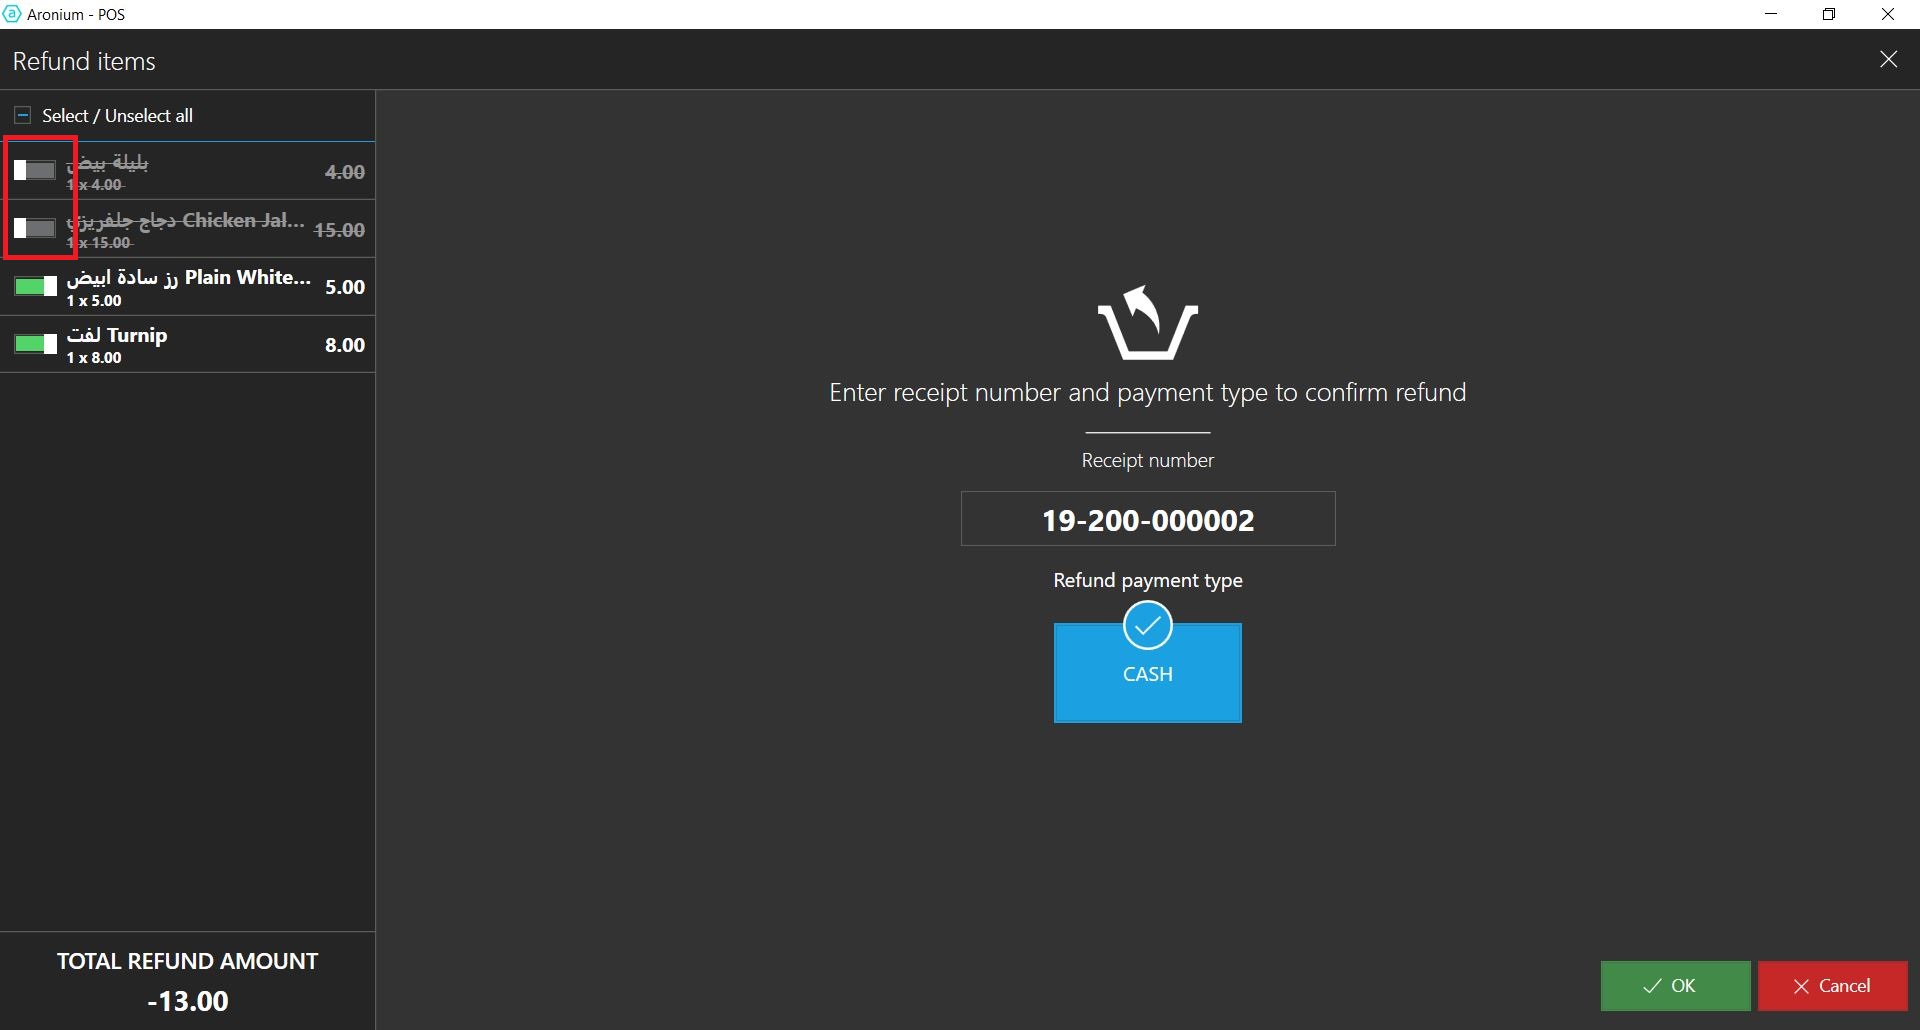Enable refund toggle for بليلة بيض item

click(x=35, y=171)
